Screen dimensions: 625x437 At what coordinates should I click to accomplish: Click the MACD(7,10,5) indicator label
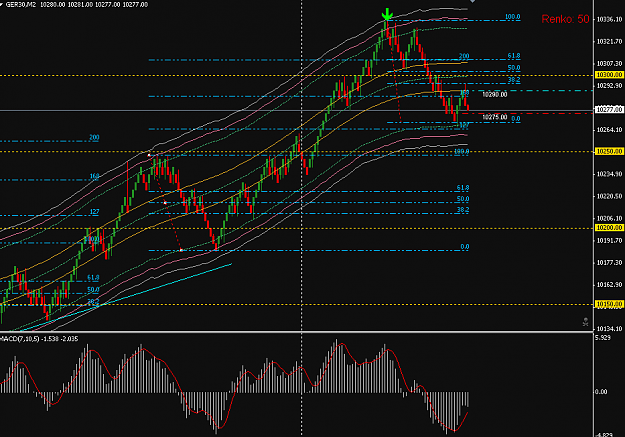pos(20,339)
